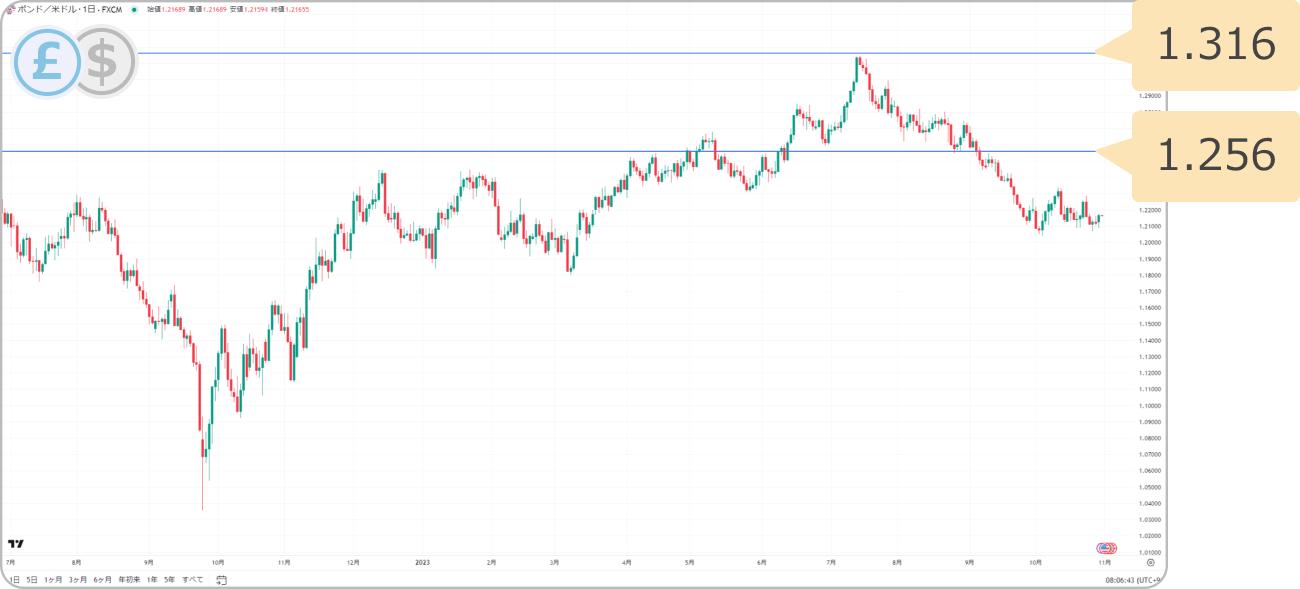The image size is (1300, 589).
Task: Click time axis label 2月
Action: click(x=491, y=563)
